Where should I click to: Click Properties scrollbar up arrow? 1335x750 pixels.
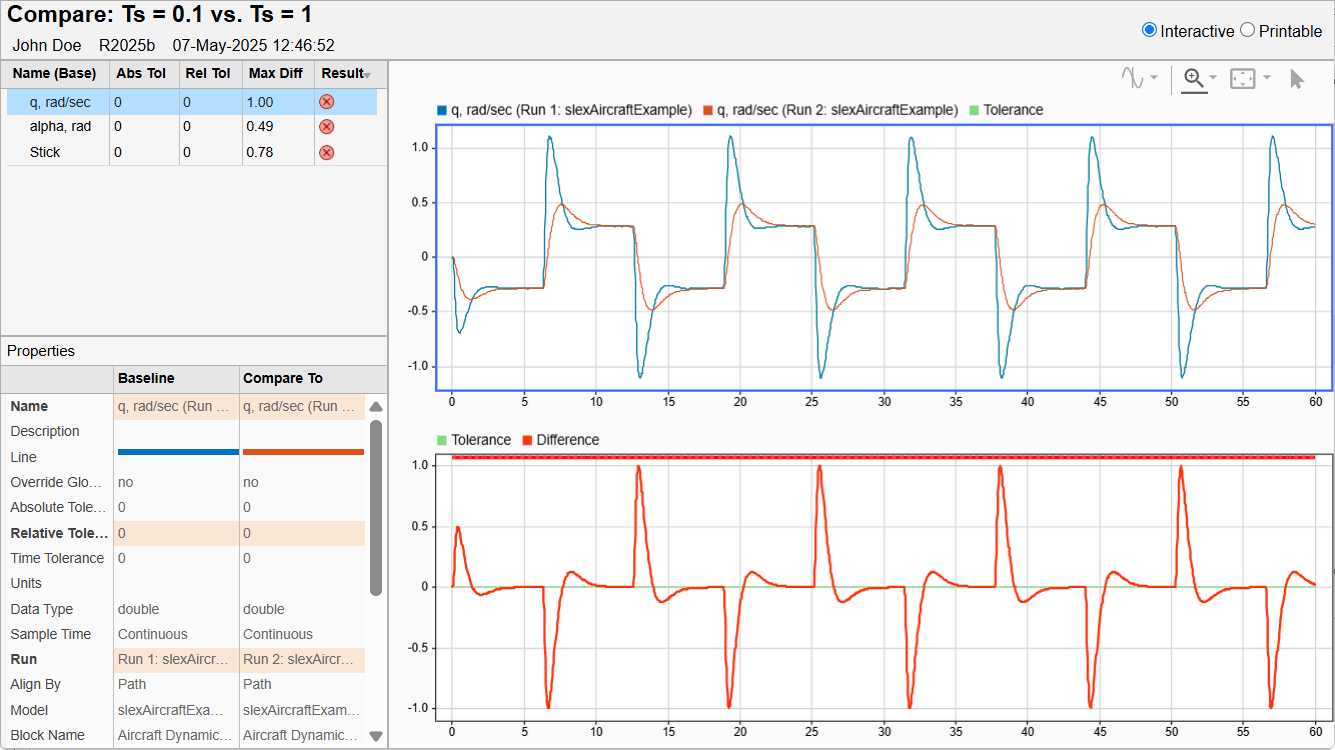[376, 407]
